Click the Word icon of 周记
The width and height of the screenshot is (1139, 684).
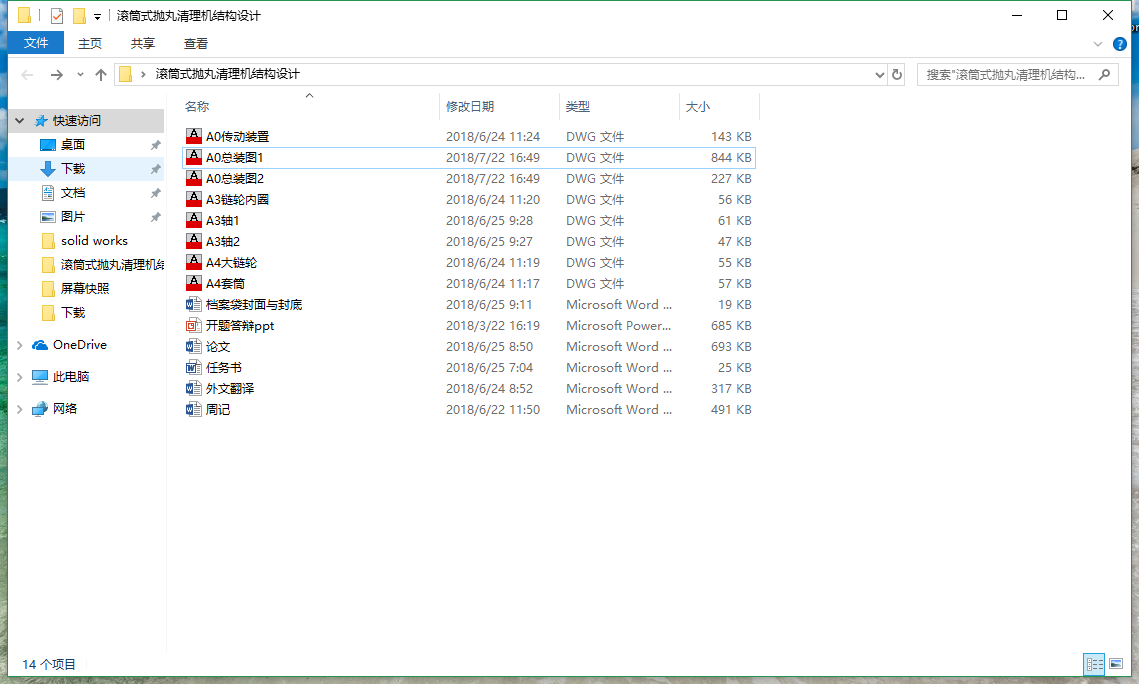pyautogui.click(x=193, y=410)
